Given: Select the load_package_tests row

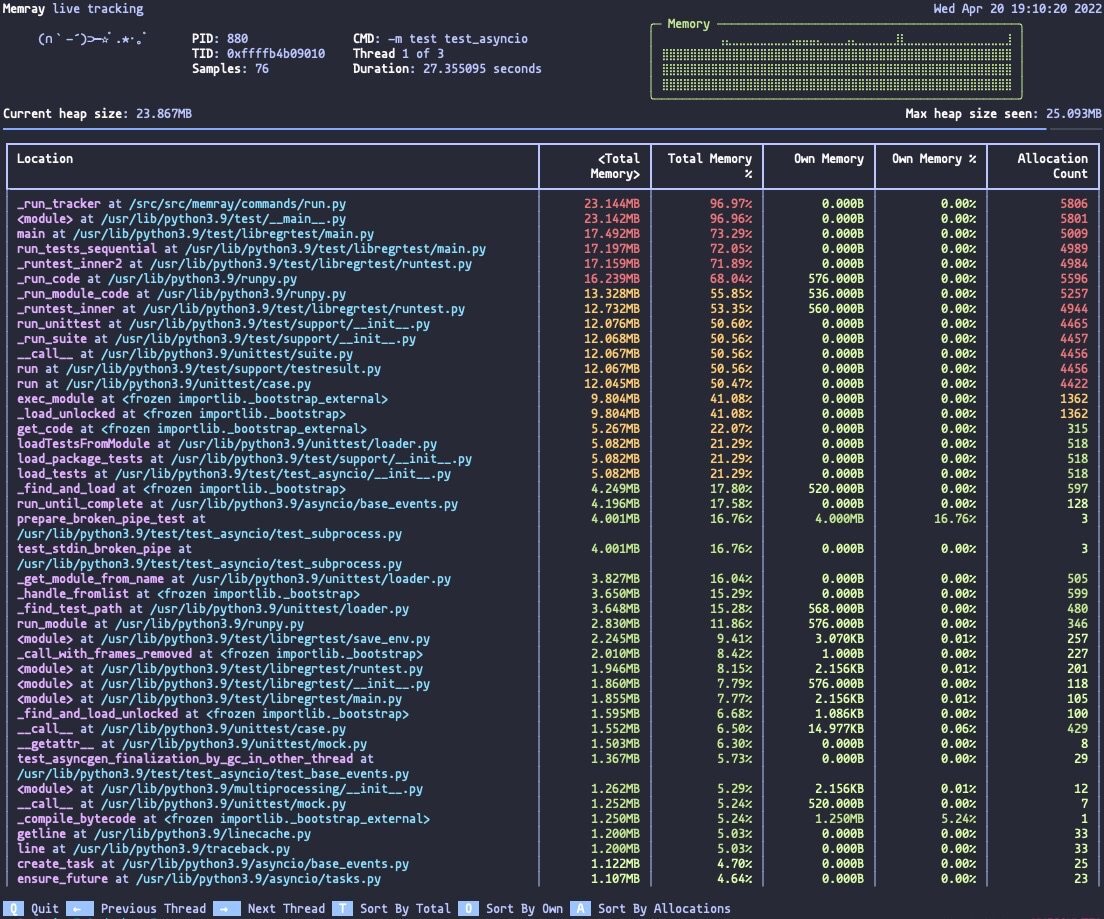Looking at the screenshot, I should point(552,458).
